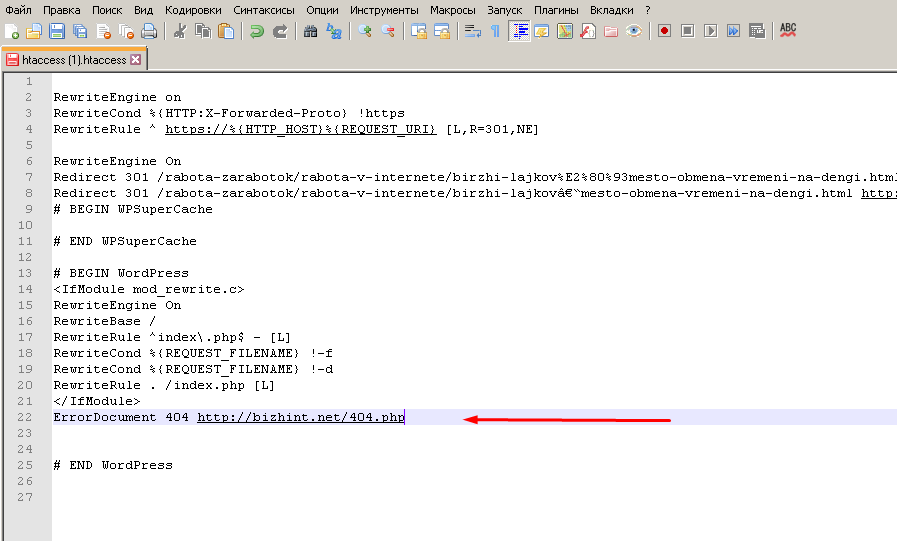
Task: Click '</IfModule>' closing tag text
Action: point(97,401)
